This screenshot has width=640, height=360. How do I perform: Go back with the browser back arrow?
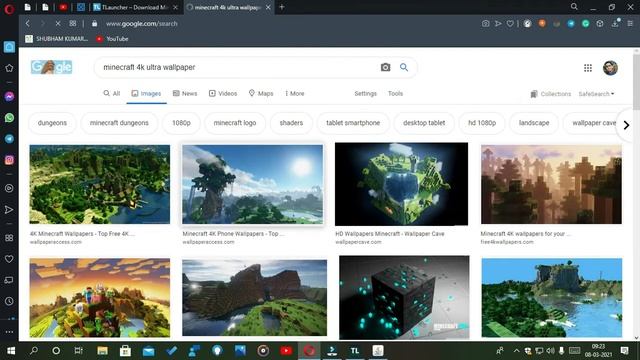tap(28, 24)
